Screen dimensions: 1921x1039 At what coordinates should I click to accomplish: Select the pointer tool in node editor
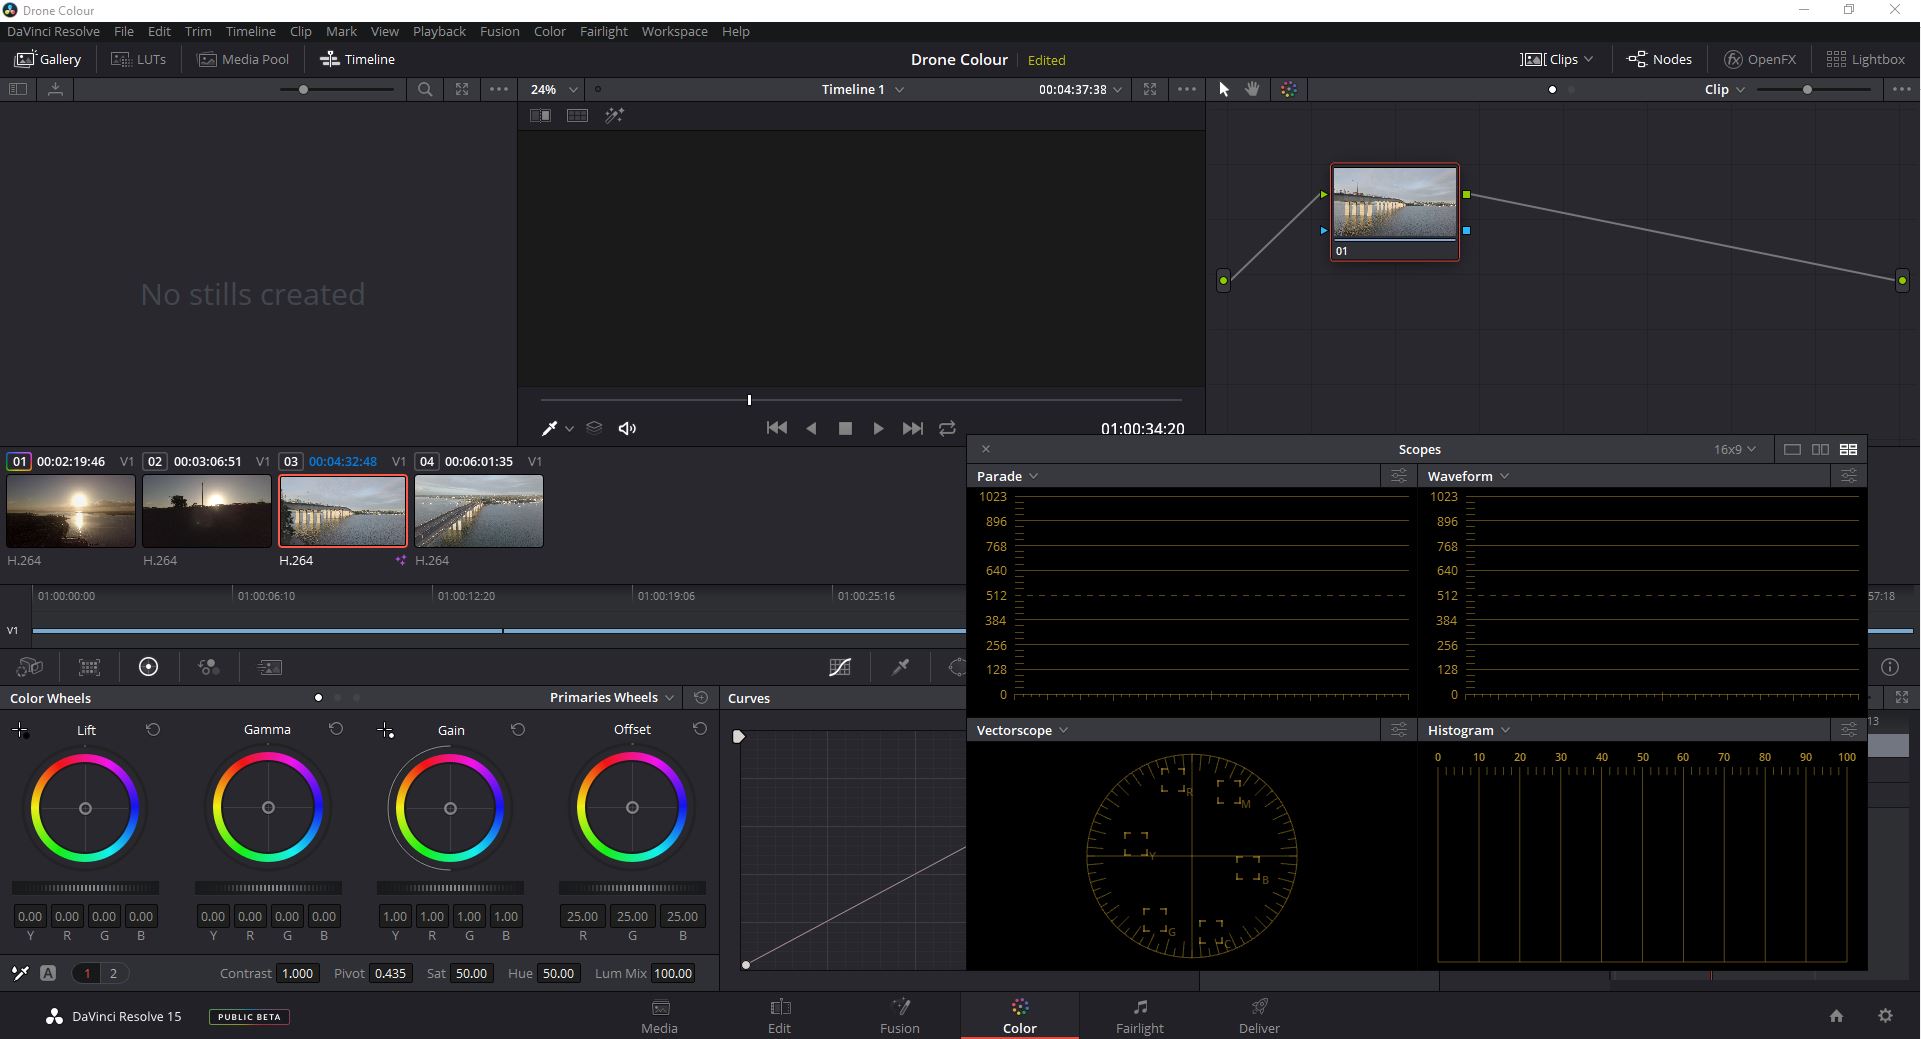[1224, 89]
